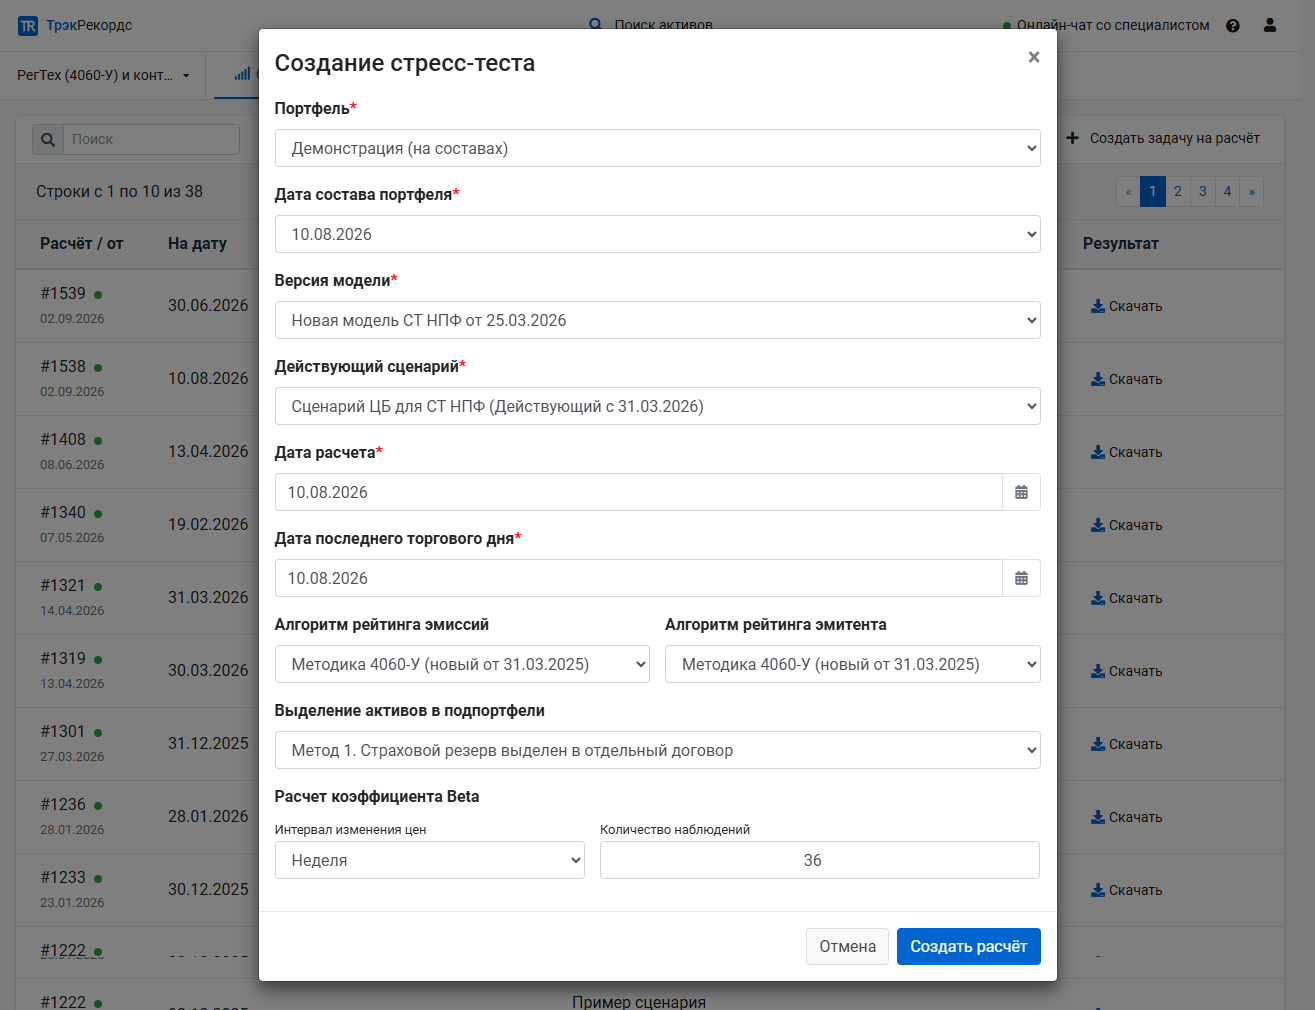This screenshot has width=1315, height=1010.
Task: Go to page 4 in pagination
Action: pyautogui.click(x=1227, y=191)
